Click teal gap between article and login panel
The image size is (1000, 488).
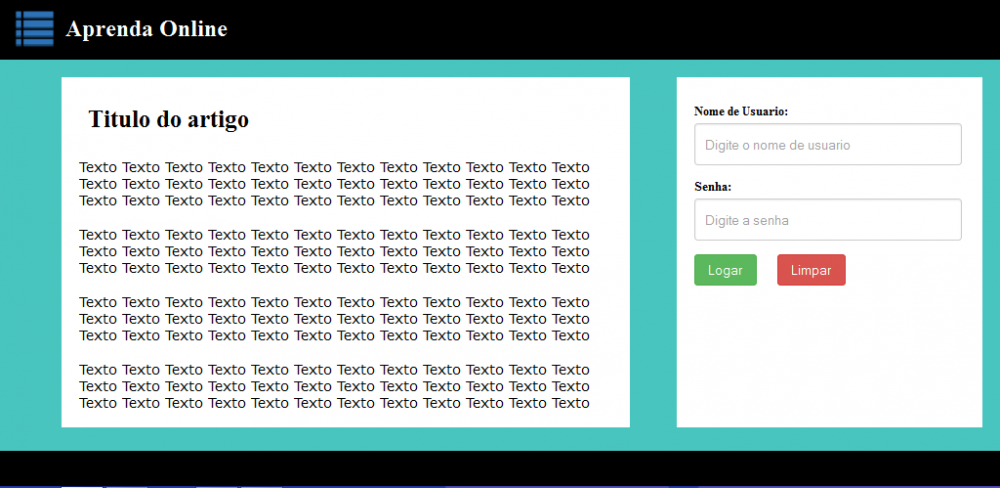click(x=653, y=252)
